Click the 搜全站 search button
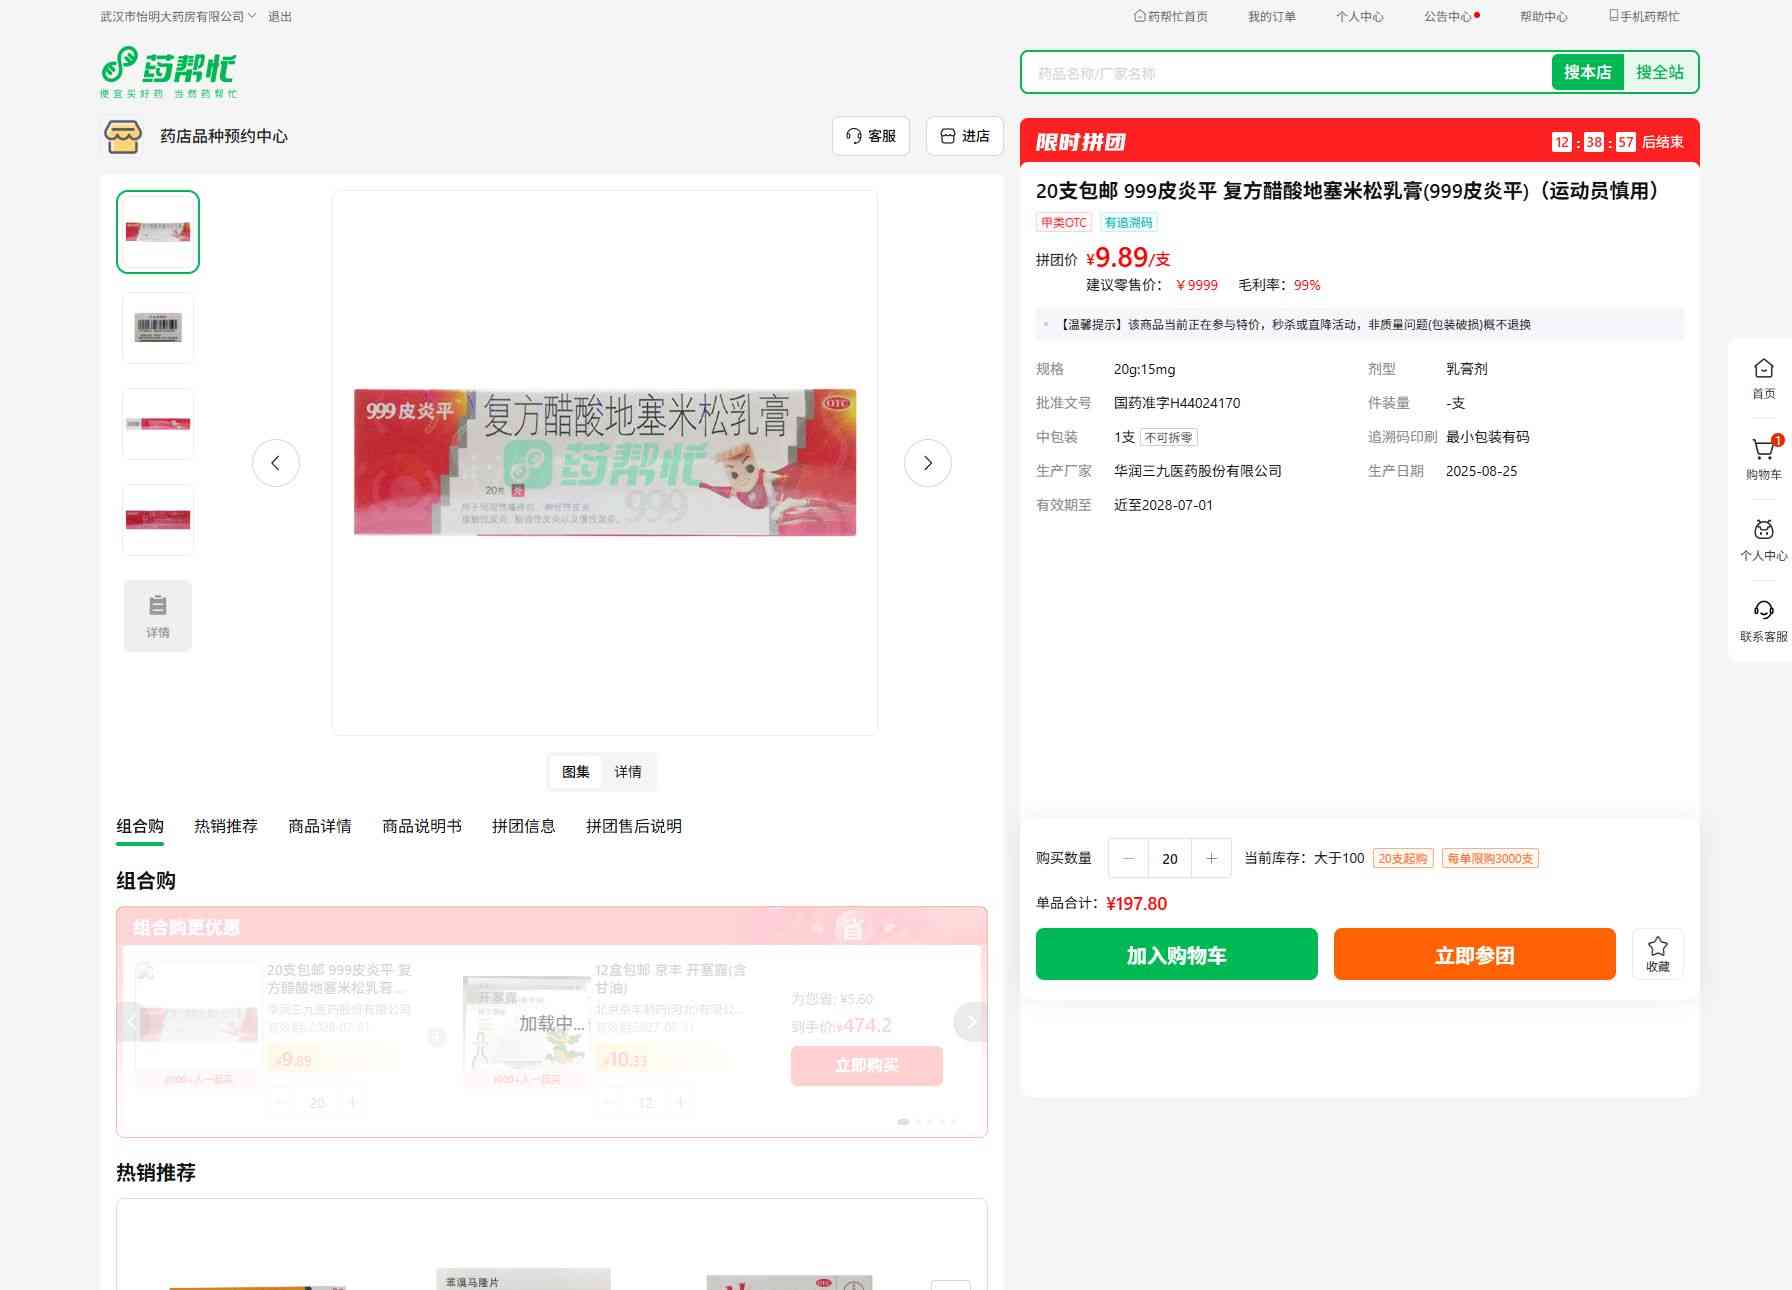Viewport: 1792px width, 1290px height. (1659, 73)
